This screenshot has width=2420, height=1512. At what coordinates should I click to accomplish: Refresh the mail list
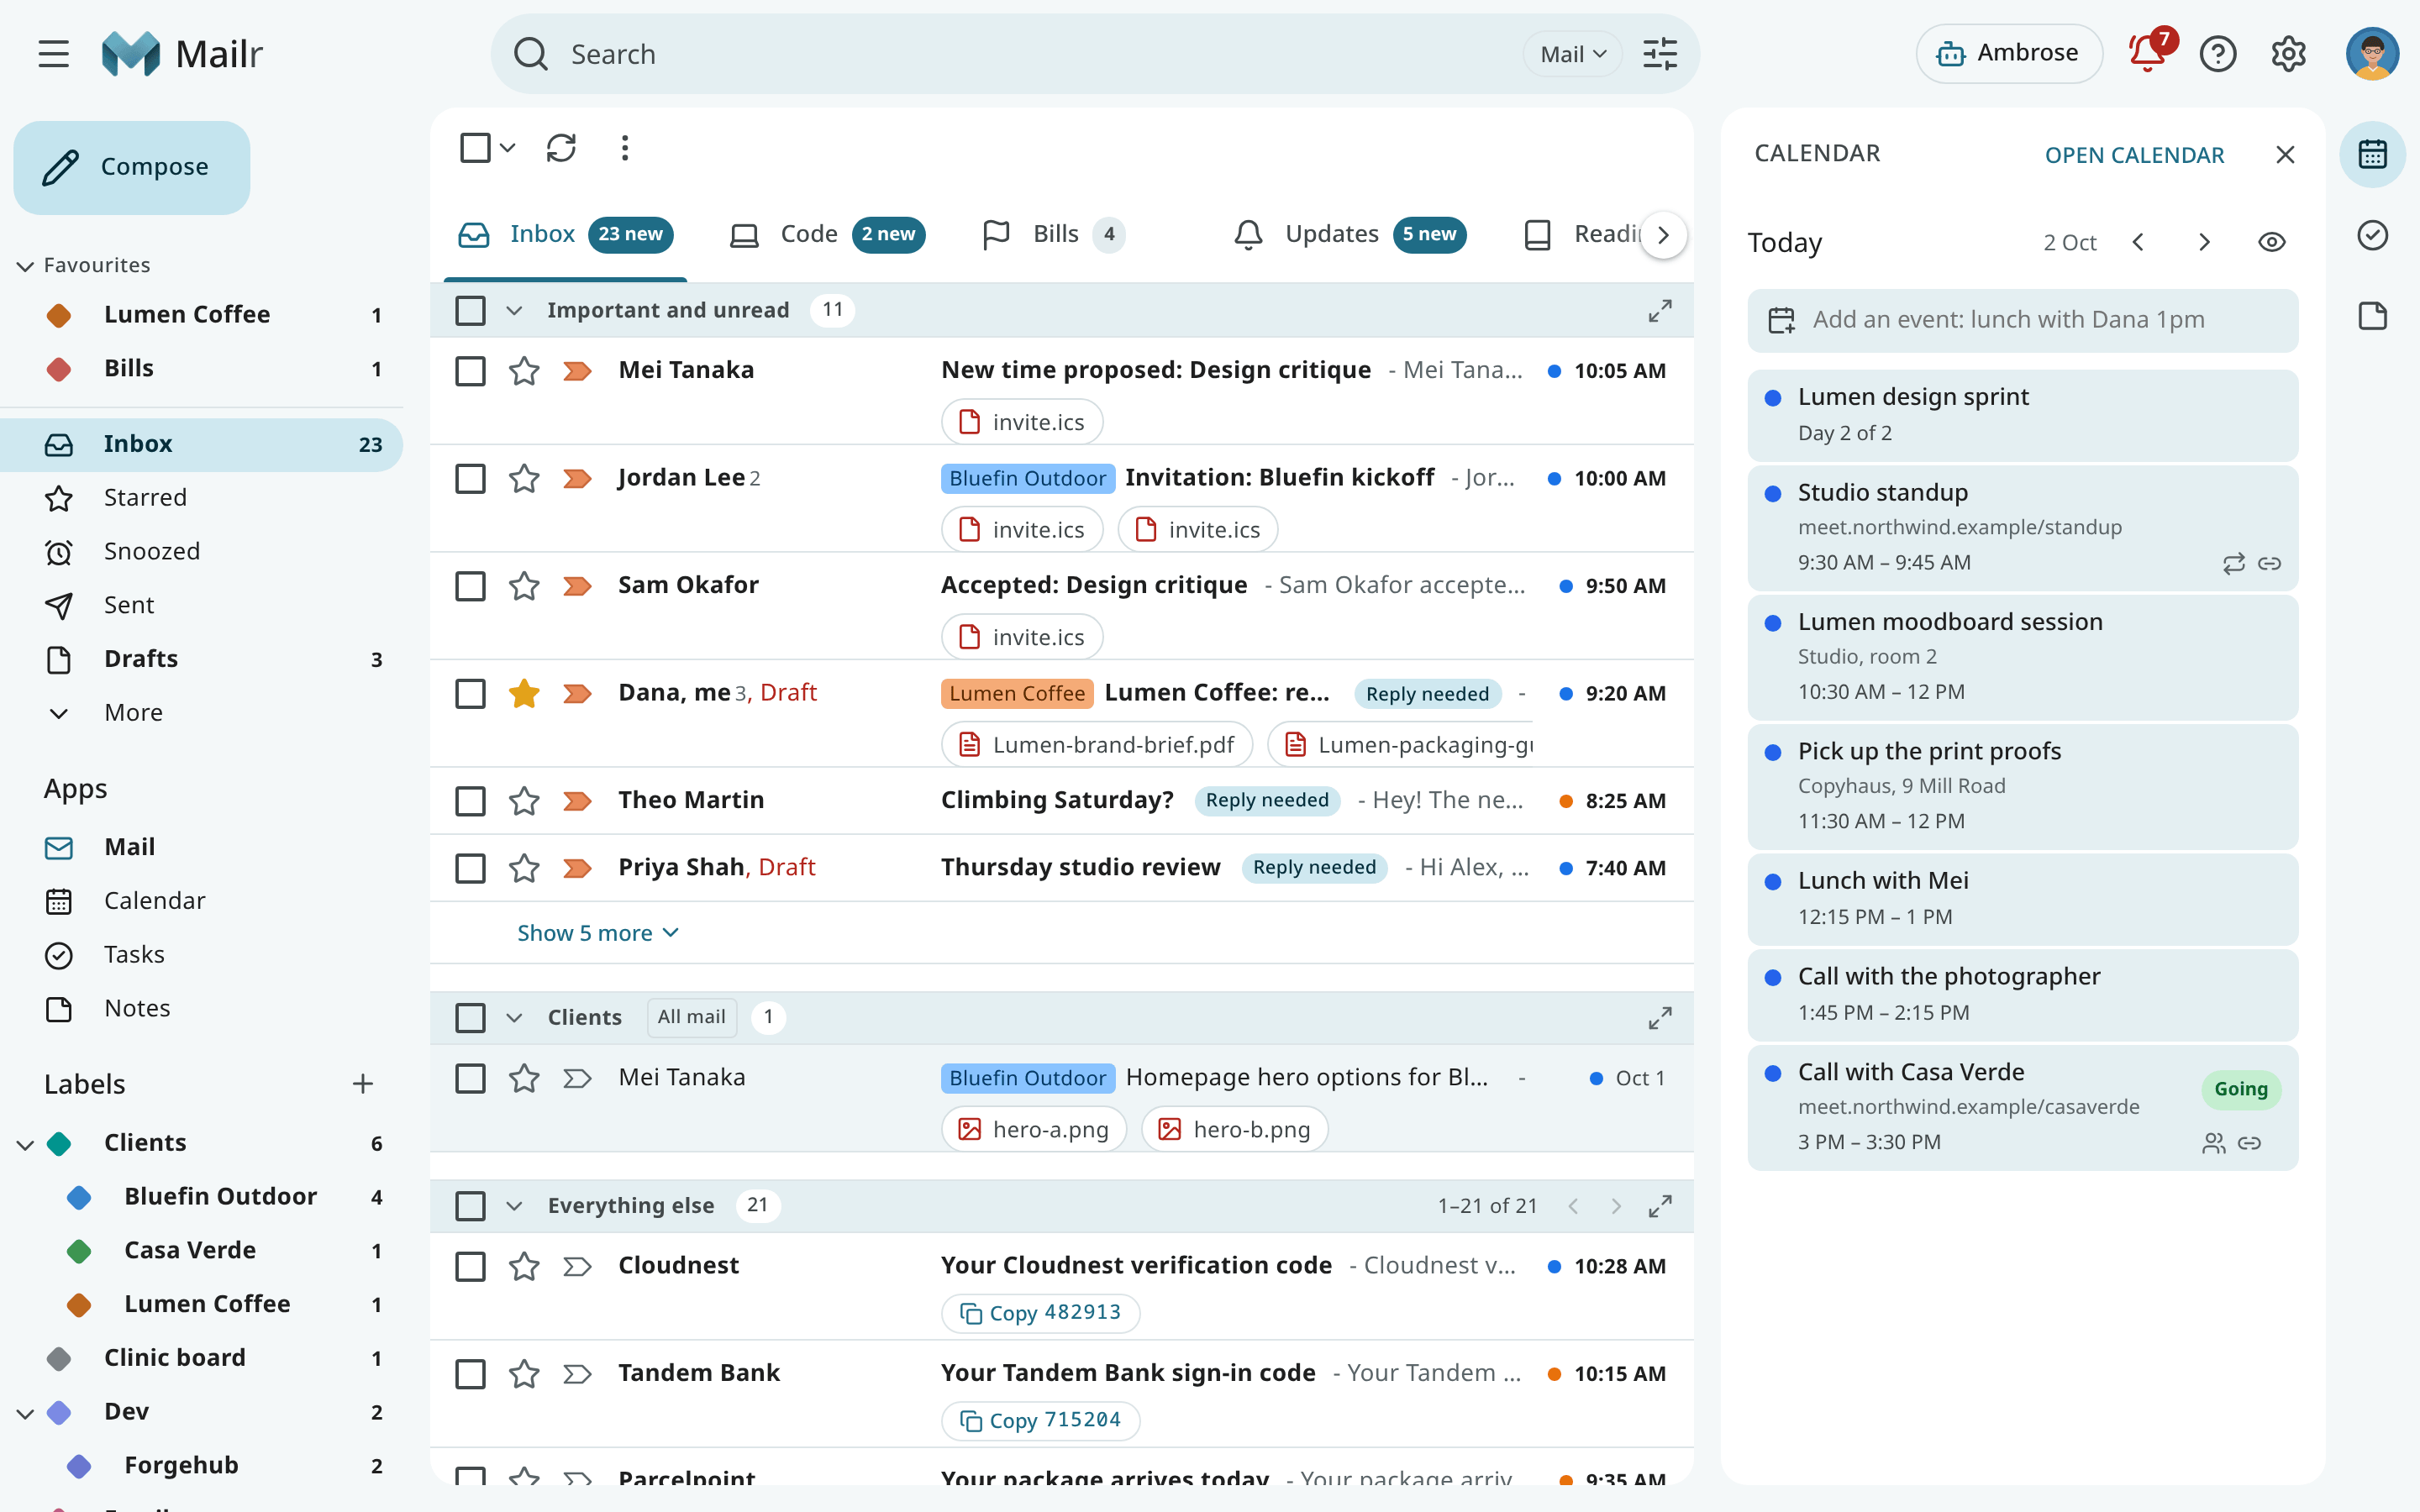pos(561,148)
